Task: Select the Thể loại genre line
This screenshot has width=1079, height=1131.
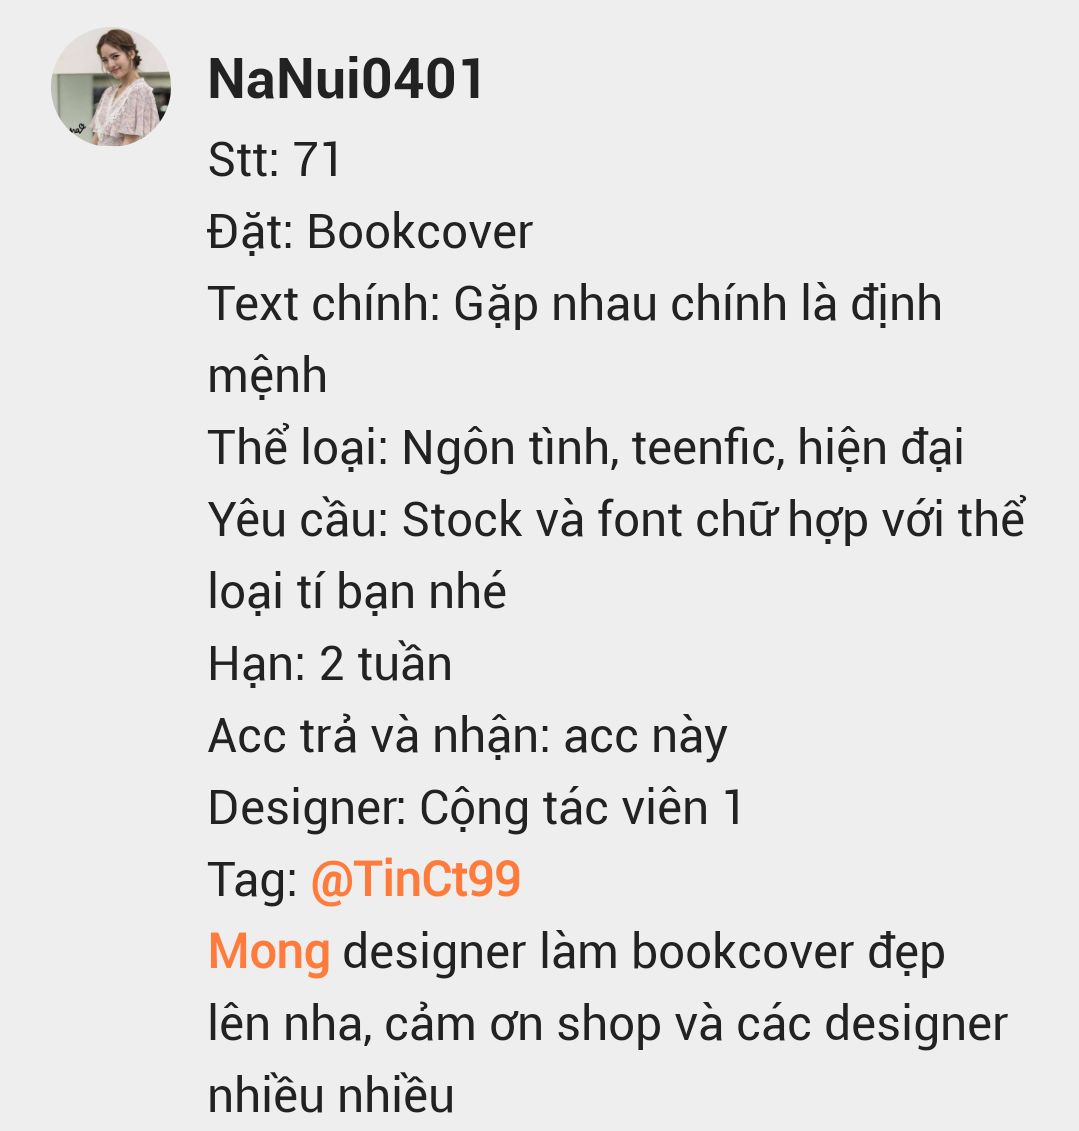Action: coord(586,447)
